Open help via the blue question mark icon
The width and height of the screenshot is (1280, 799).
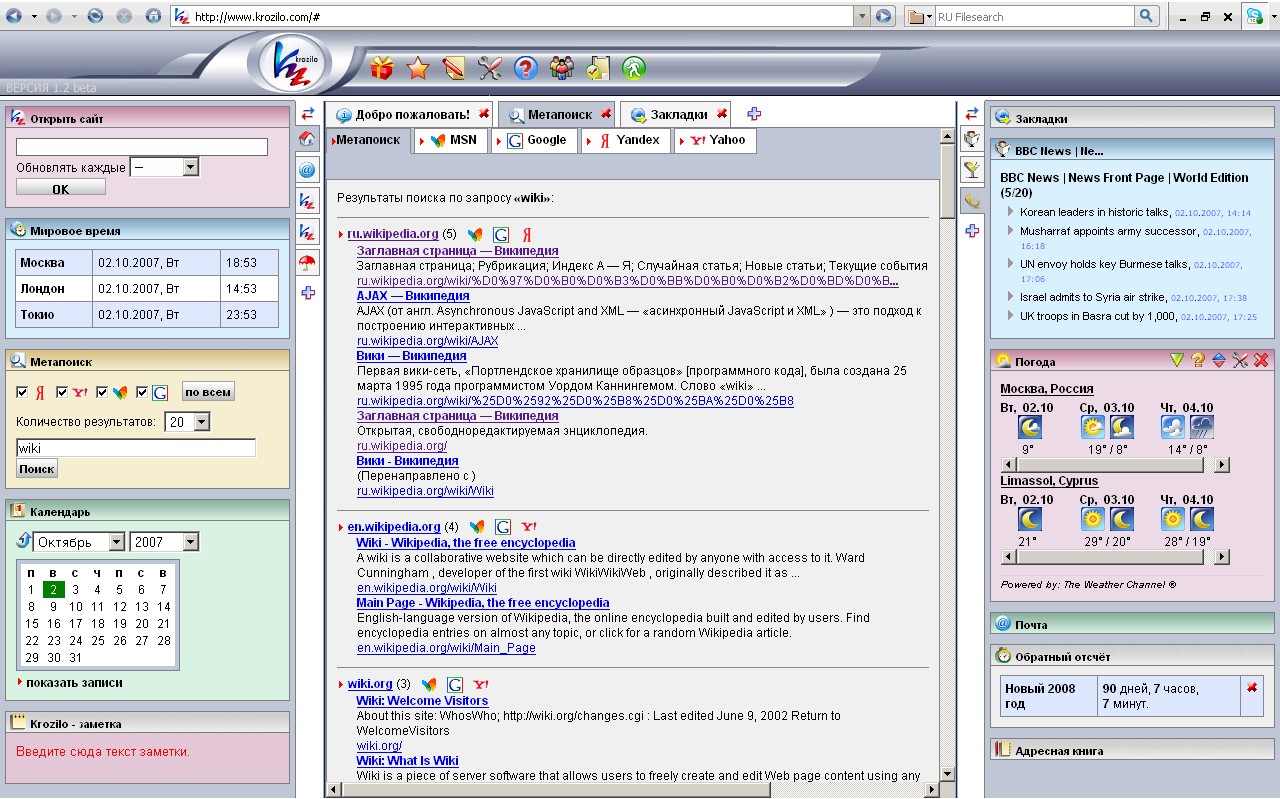click(526, 68)
